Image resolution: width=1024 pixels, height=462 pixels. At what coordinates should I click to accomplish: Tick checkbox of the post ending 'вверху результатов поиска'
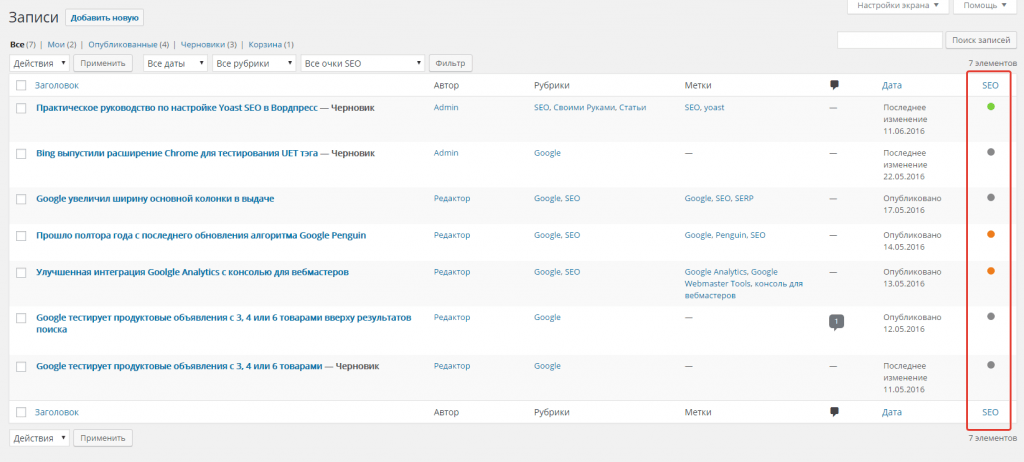tap(21, 318)
